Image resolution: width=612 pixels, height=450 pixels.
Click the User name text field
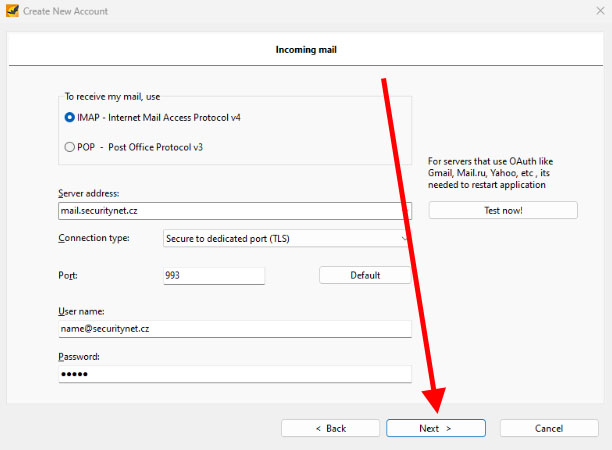235,328
